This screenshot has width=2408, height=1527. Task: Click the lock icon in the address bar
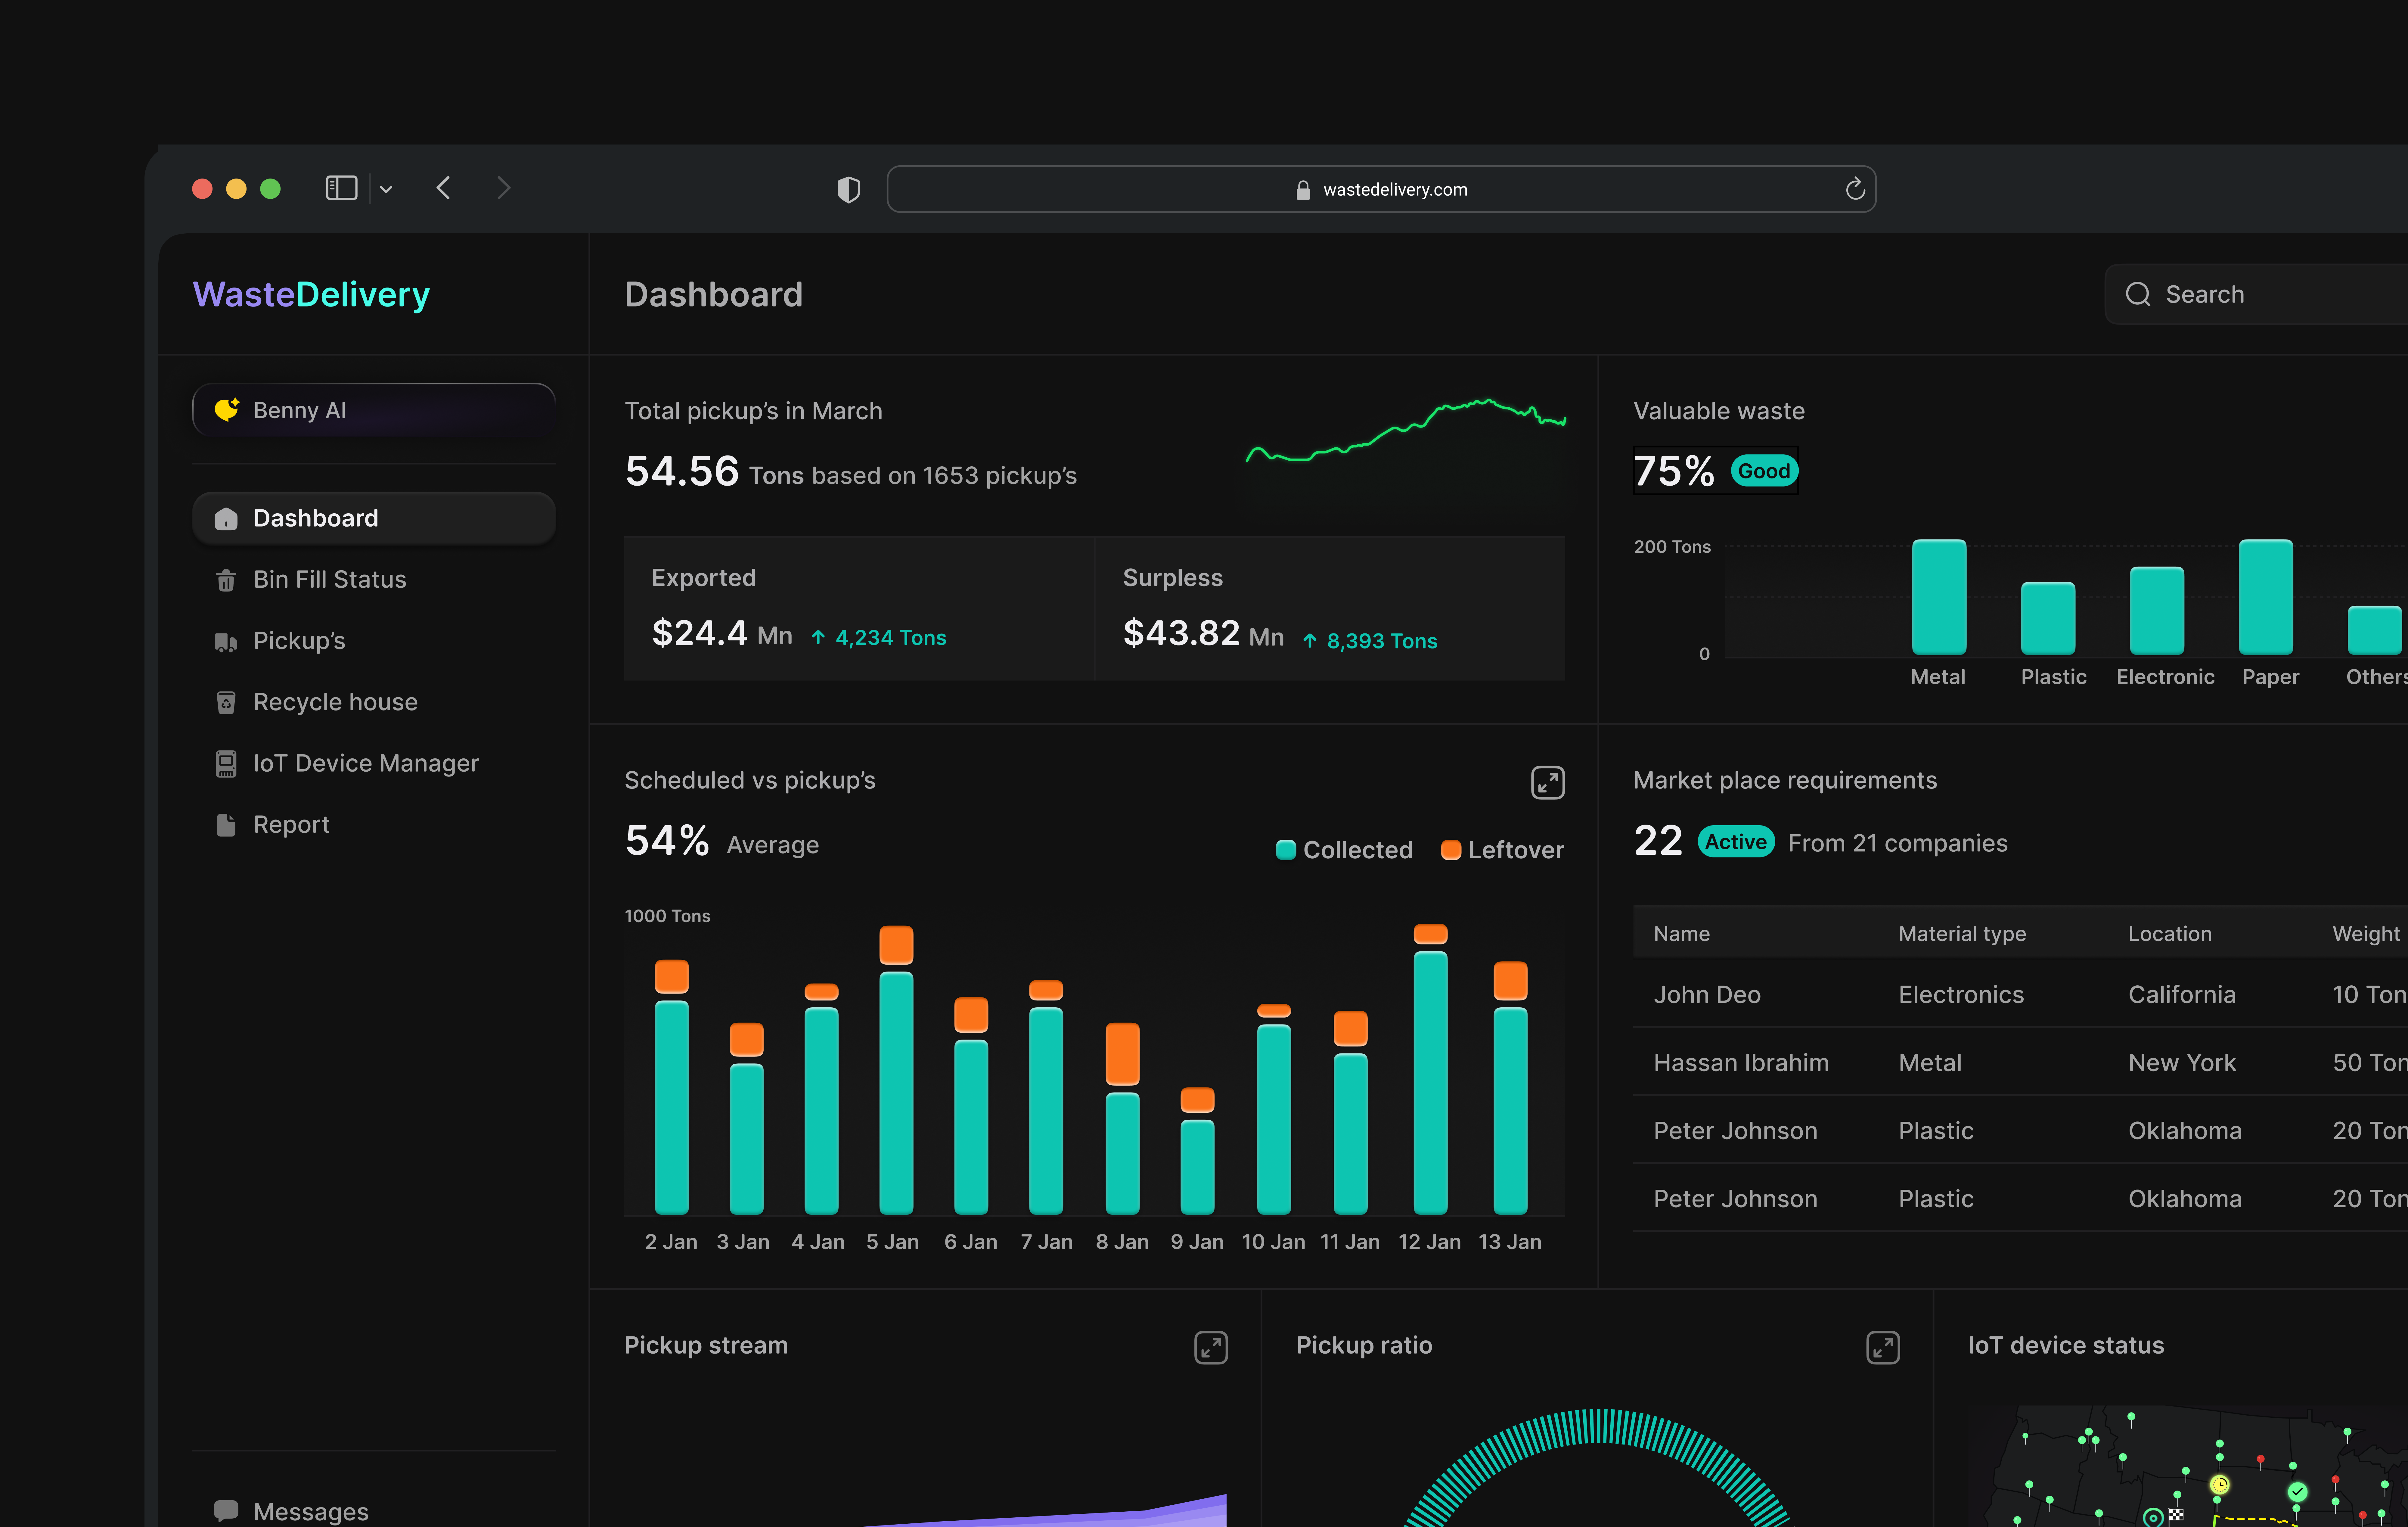[1303, 190]
